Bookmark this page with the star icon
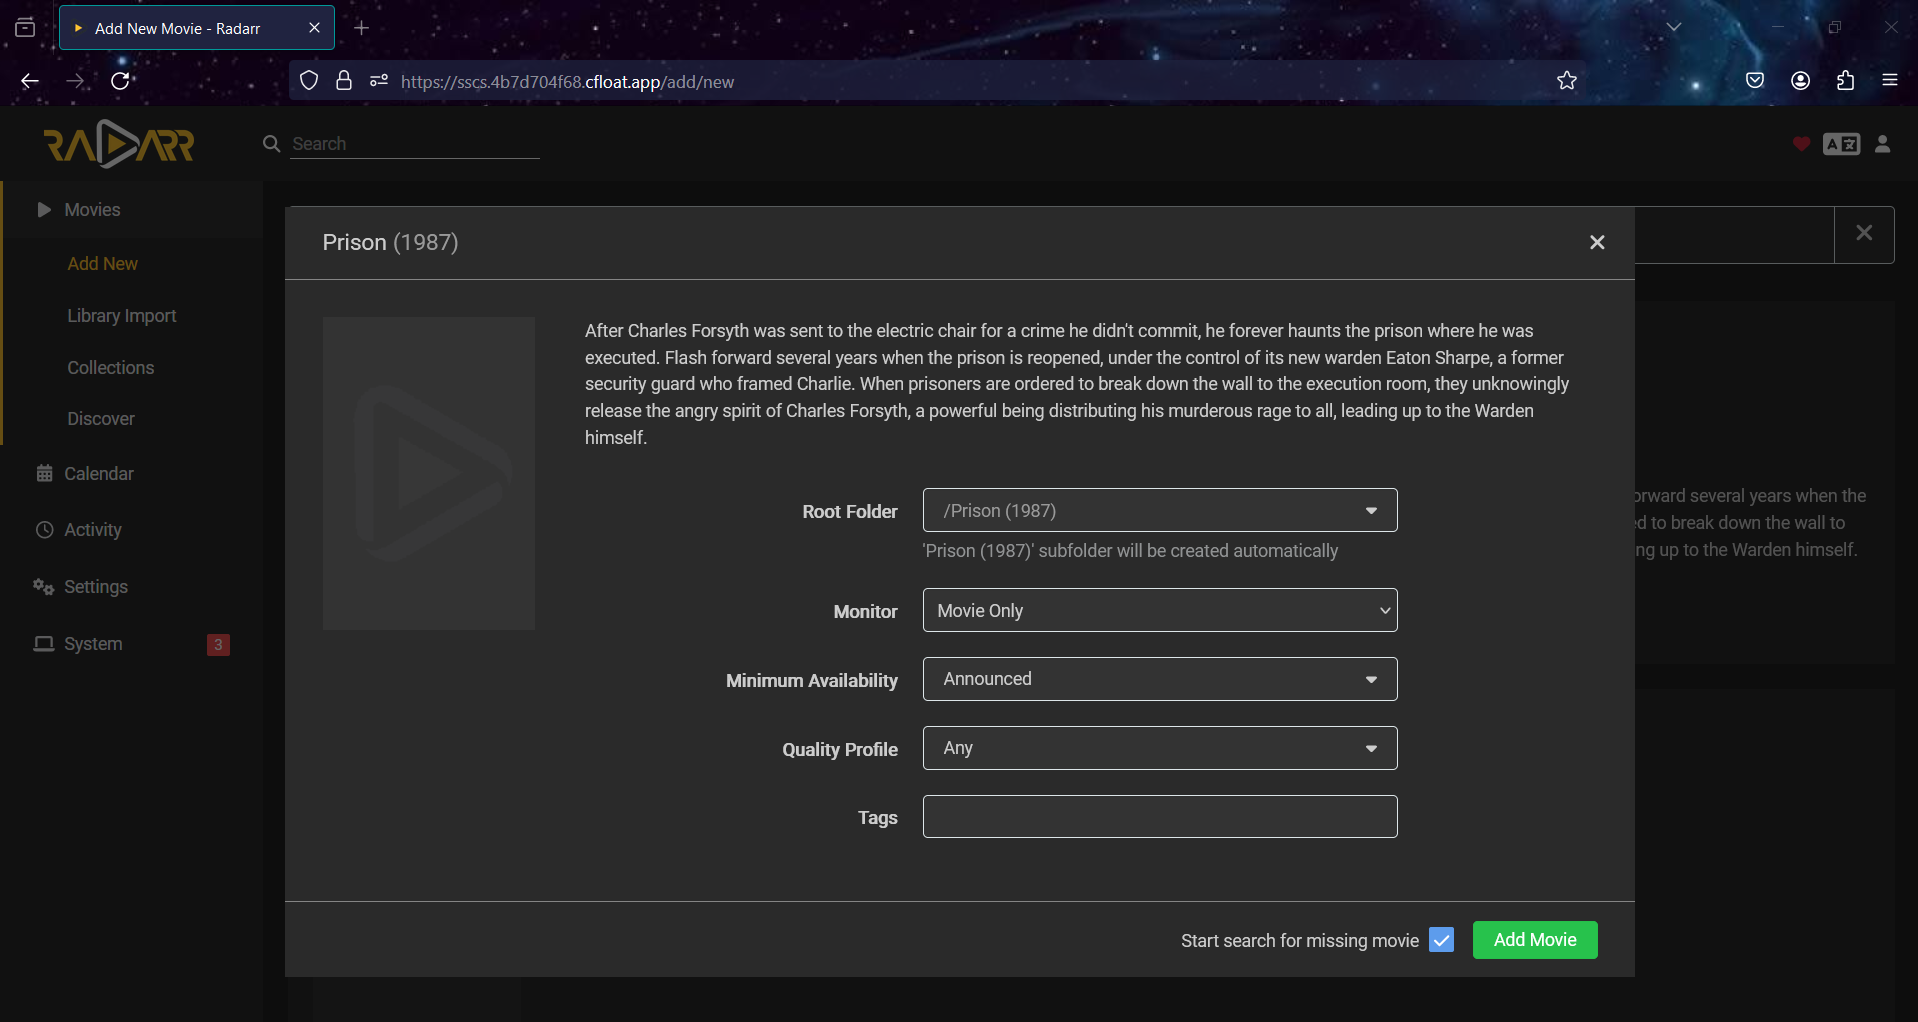1918x1022 pixels. point(1567,81)
